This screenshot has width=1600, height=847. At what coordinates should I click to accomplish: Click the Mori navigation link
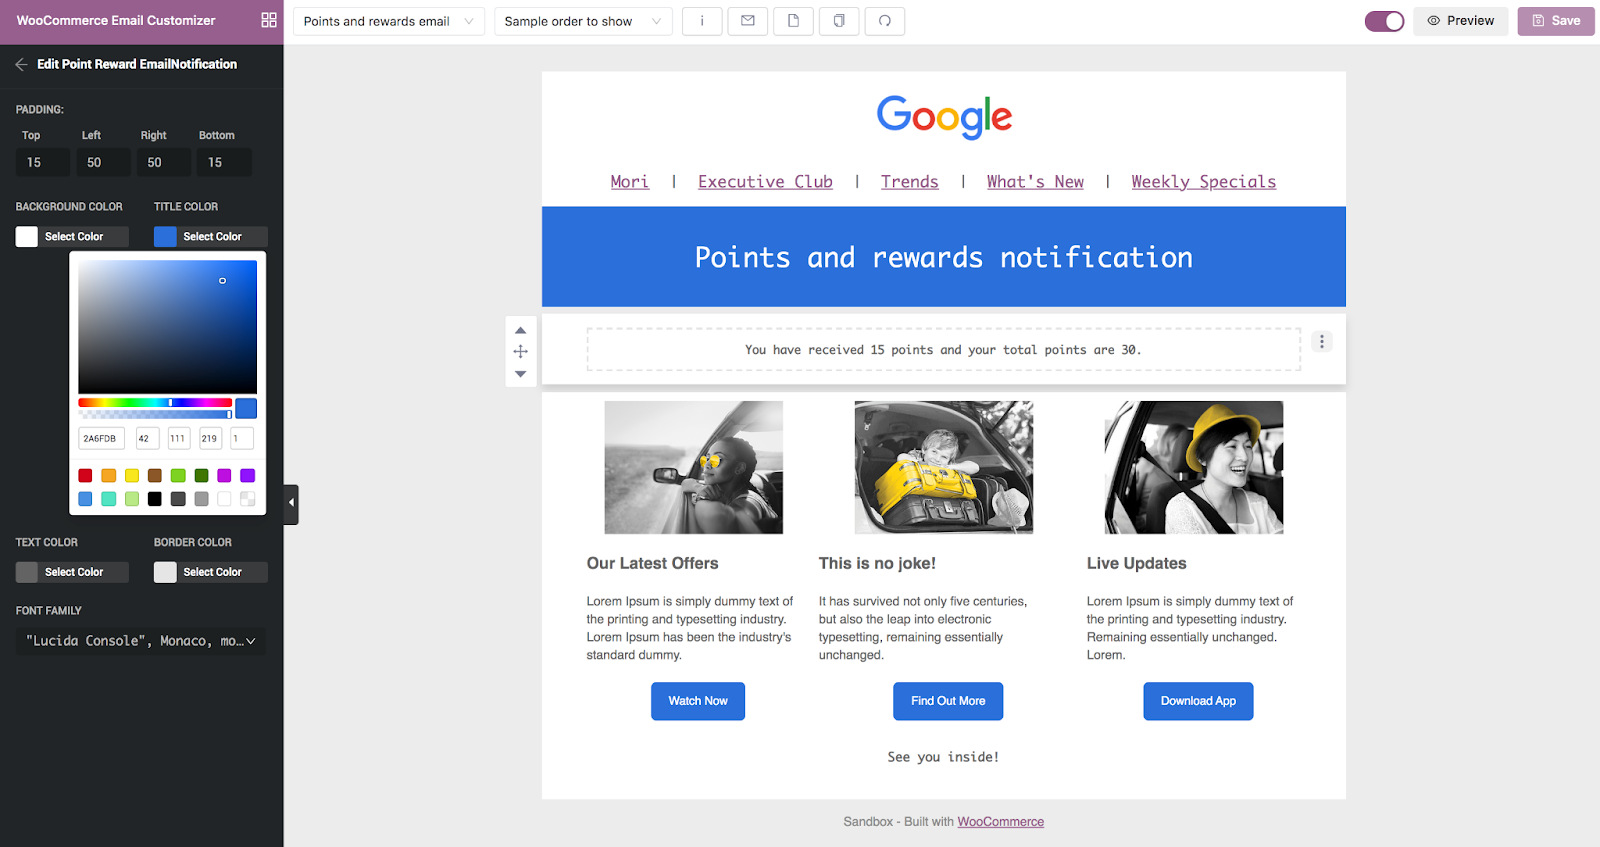(630, 182)
